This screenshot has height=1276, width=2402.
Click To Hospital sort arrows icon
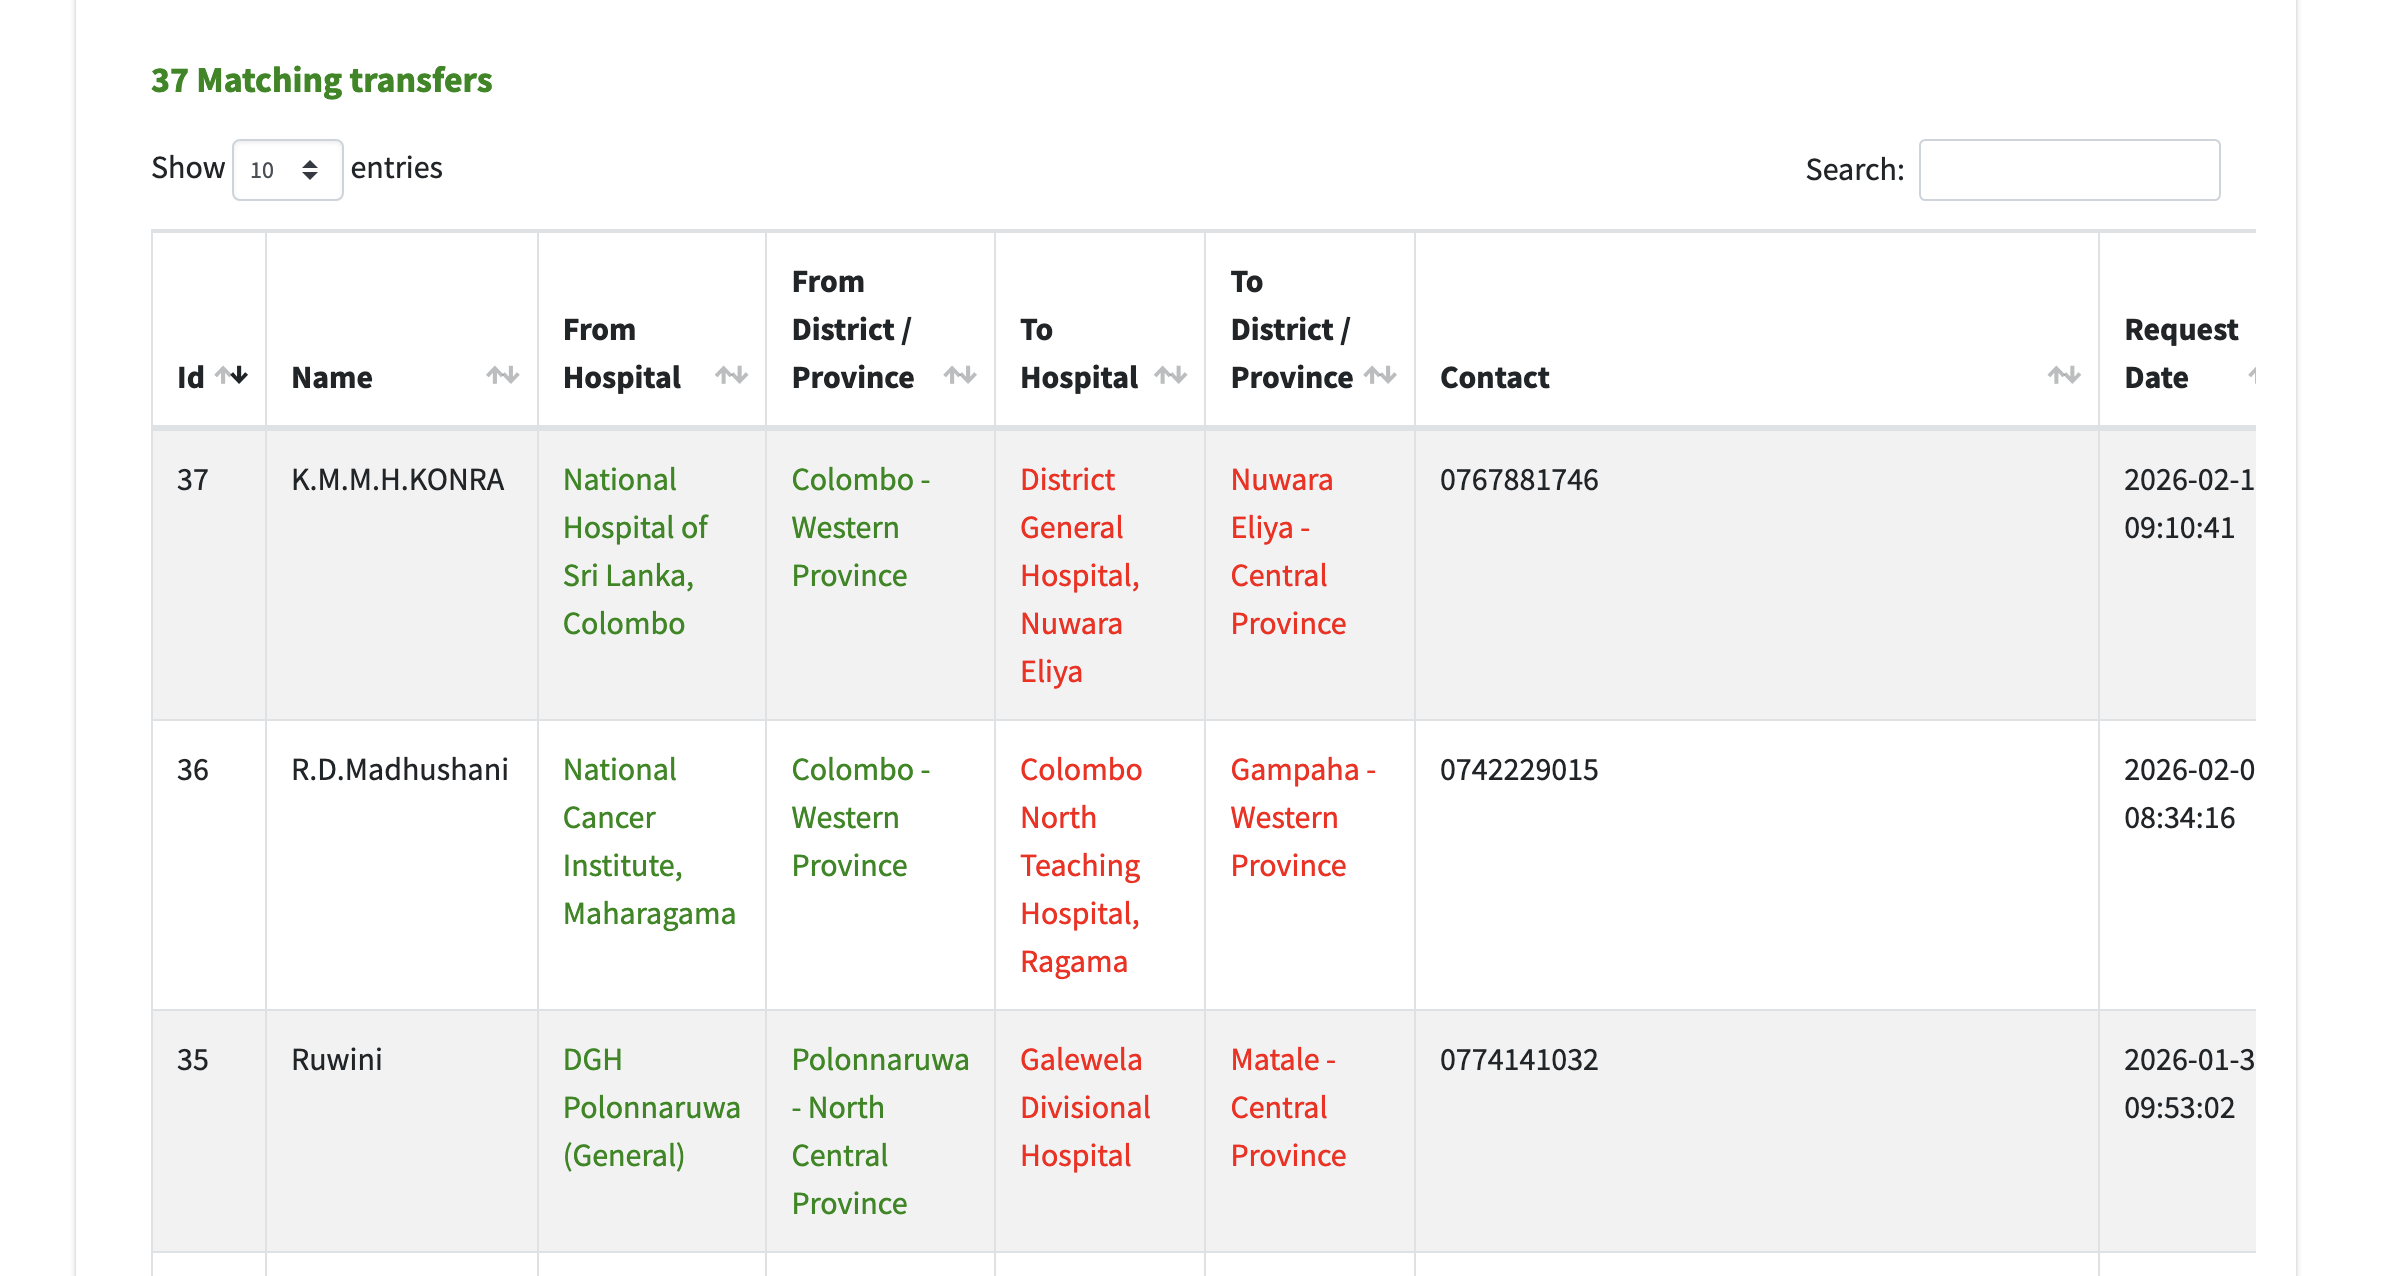1170,376
